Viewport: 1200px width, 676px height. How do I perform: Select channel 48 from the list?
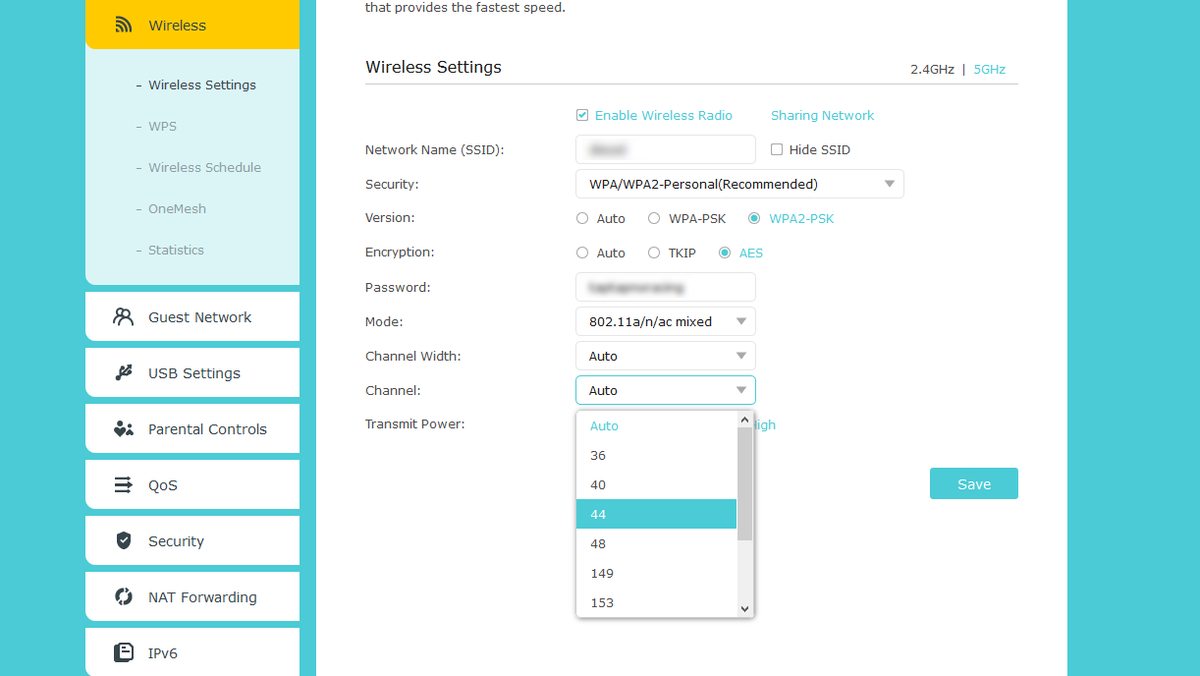(x=597, y=543)
